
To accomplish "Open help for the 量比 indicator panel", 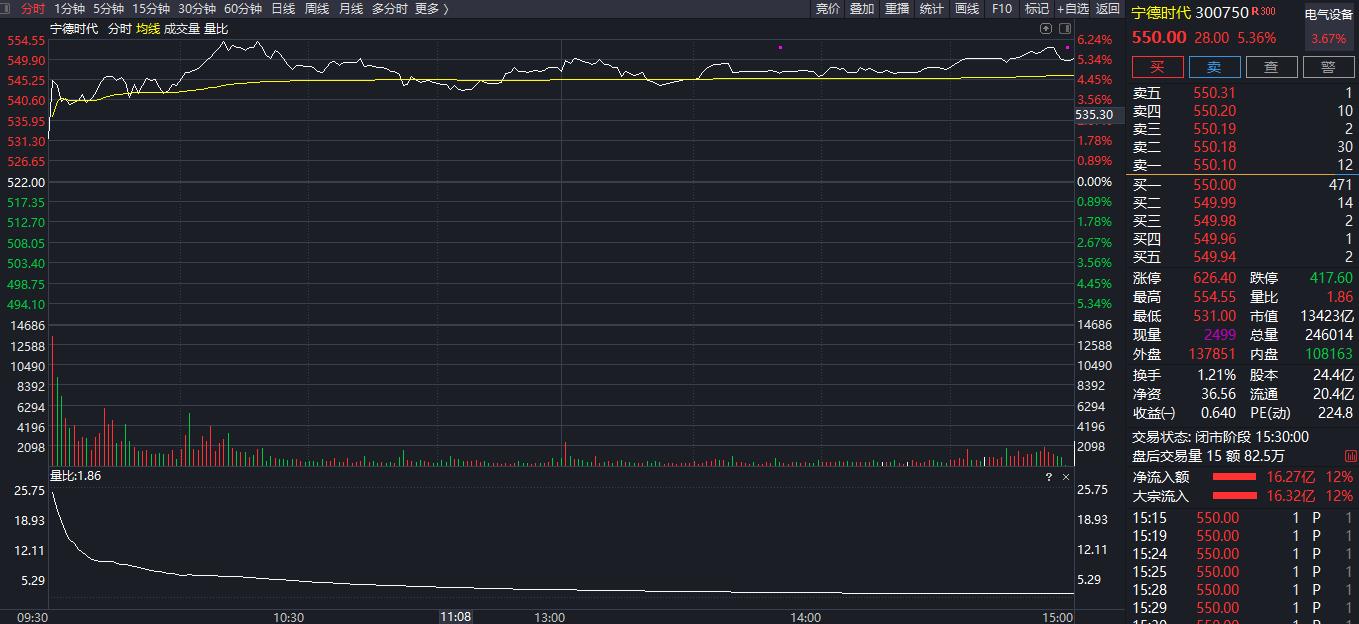I will [x=1049, y=477].
